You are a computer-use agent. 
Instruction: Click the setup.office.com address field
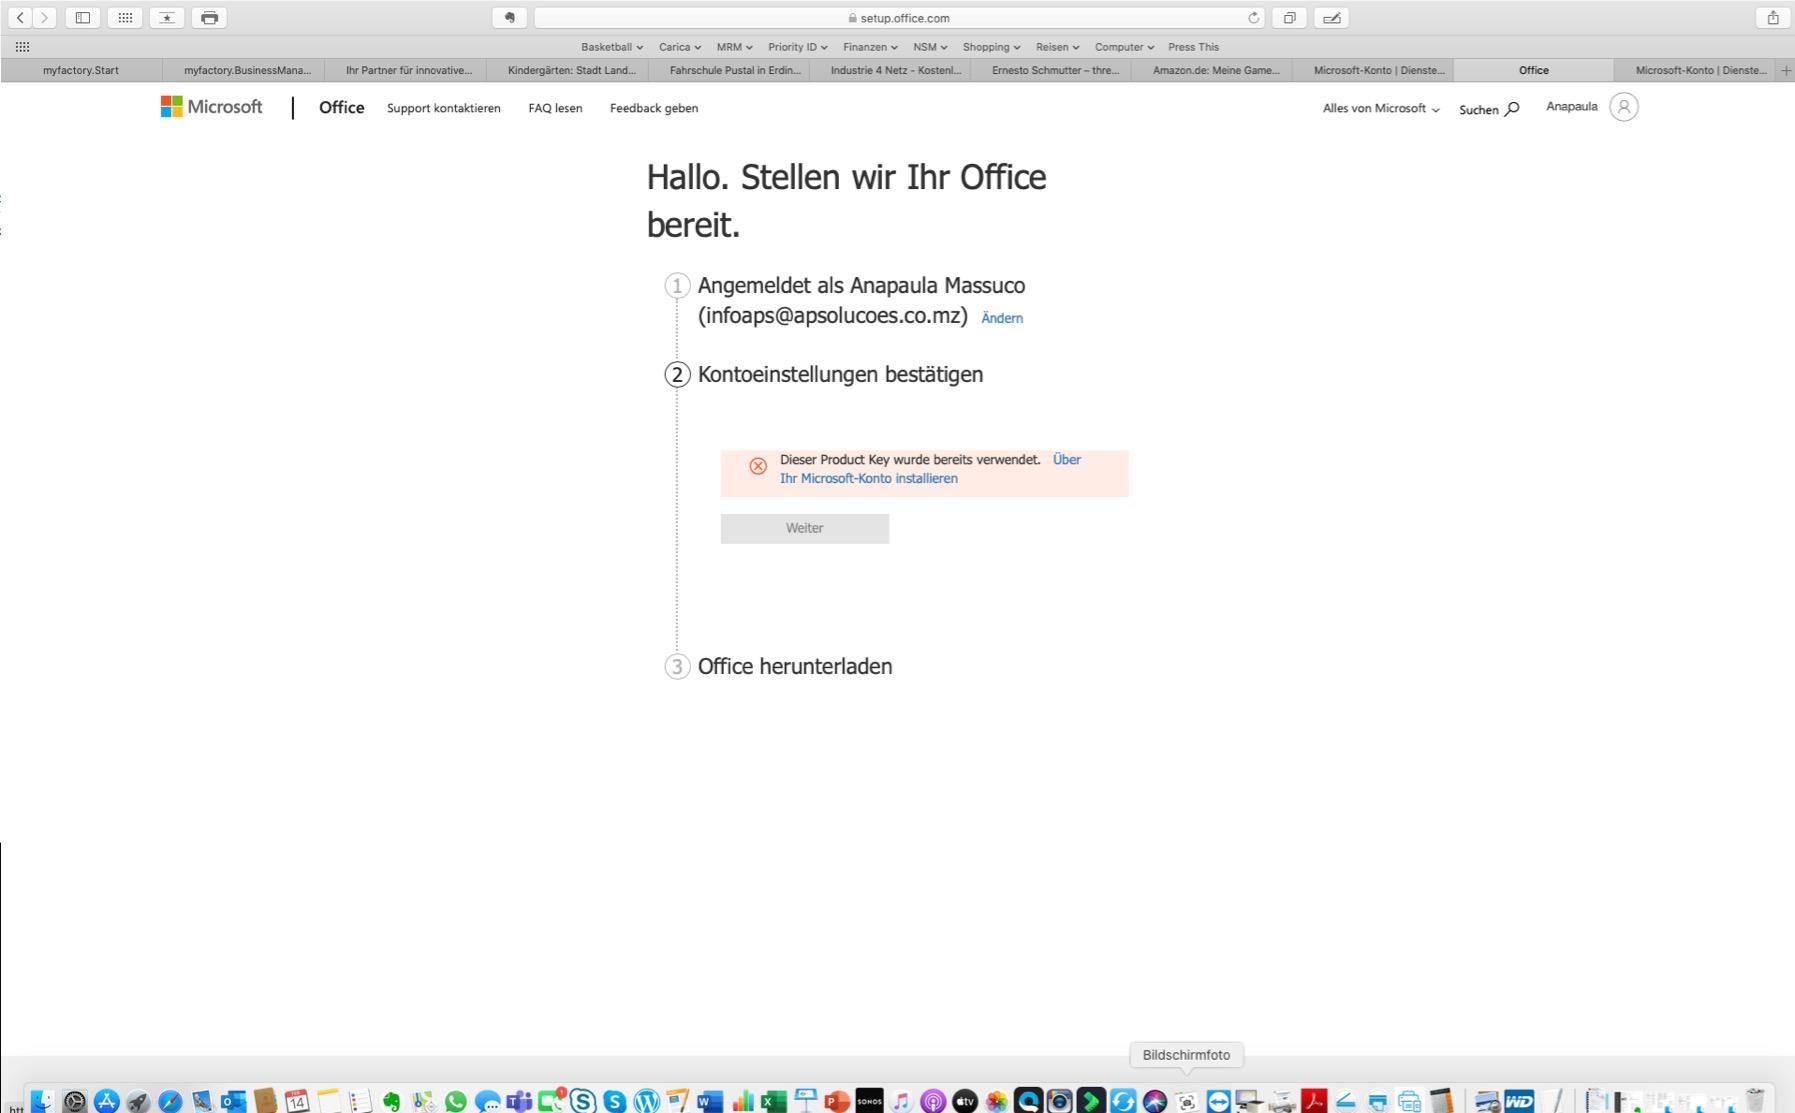click(x=899, y=17)
